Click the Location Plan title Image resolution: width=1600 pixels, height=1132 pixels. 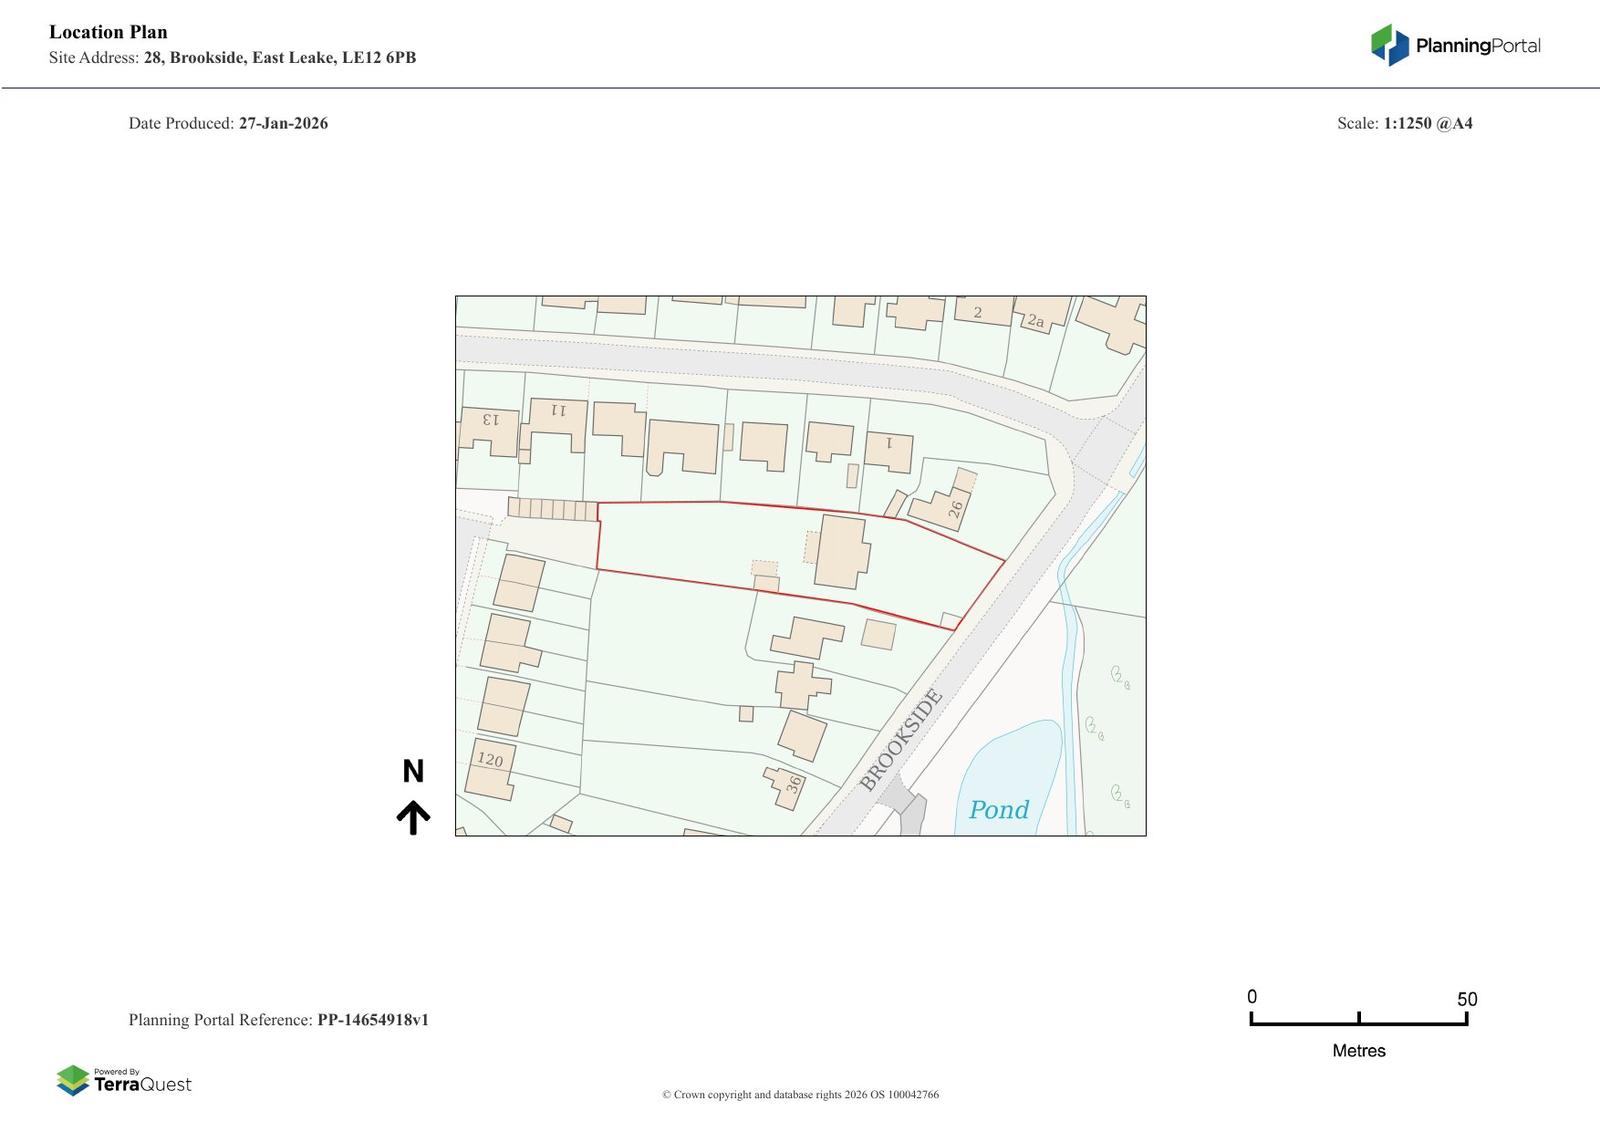click(108, 32)
